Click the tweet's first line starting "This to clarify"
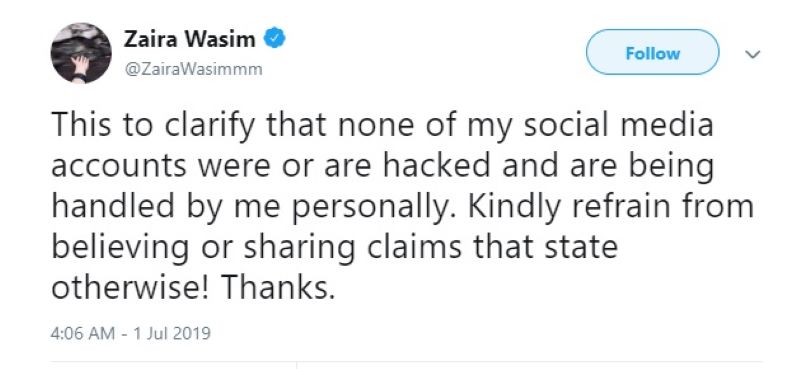Viewport: 800px width, 369px height. pos(382,126)
